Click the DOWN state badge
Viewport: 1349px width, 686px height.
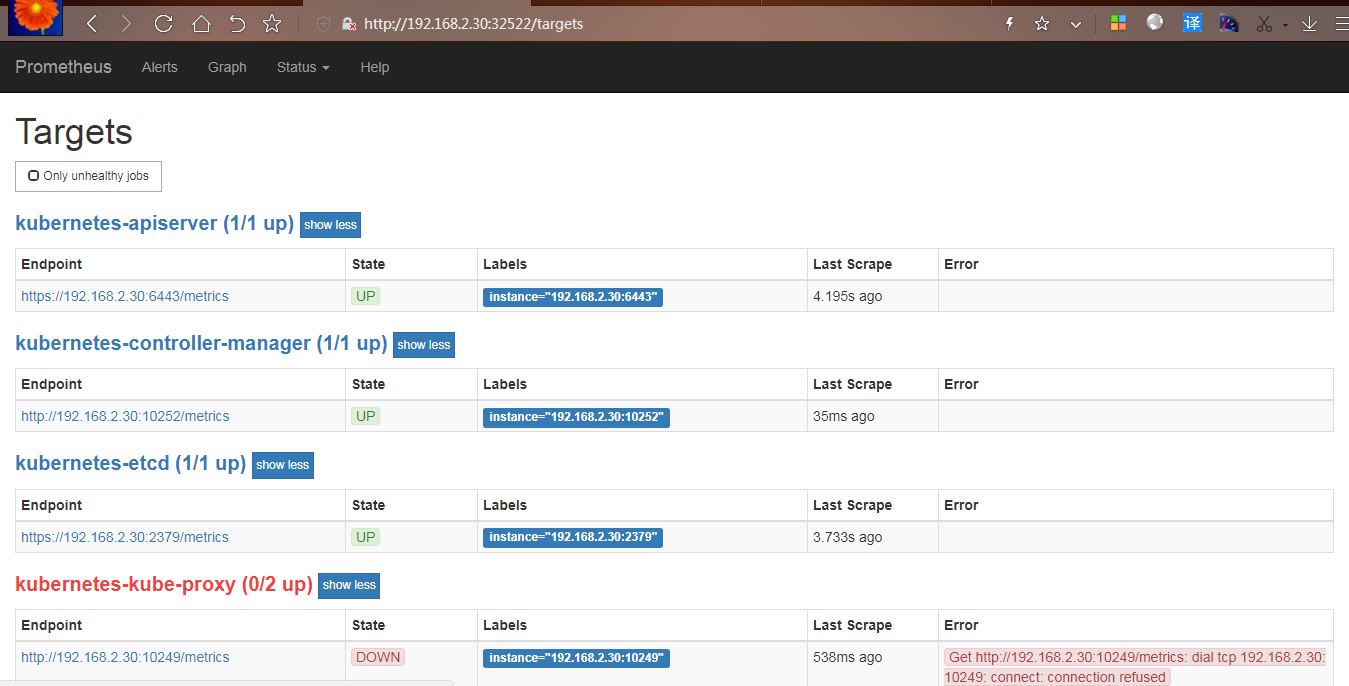click(378, 657)
